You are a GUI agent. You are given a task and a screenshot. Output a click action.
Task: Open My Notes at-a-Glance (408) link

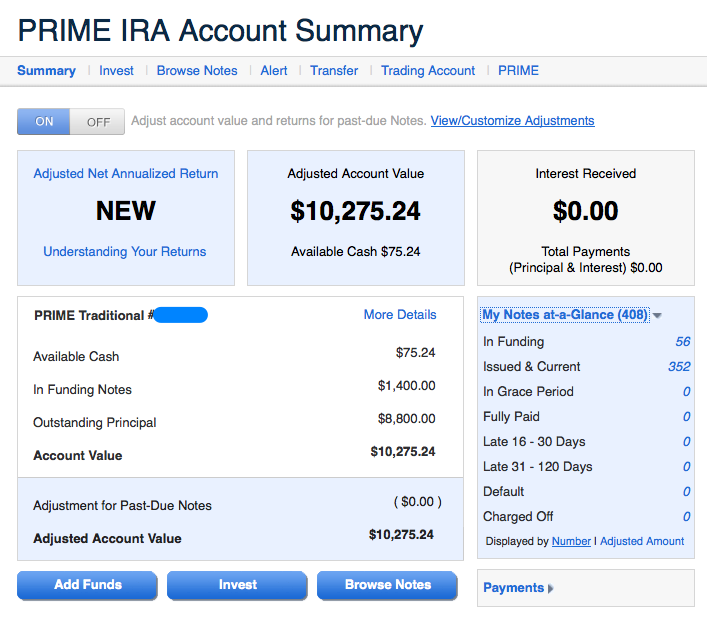pyautogui.click(x=565, y=315)
